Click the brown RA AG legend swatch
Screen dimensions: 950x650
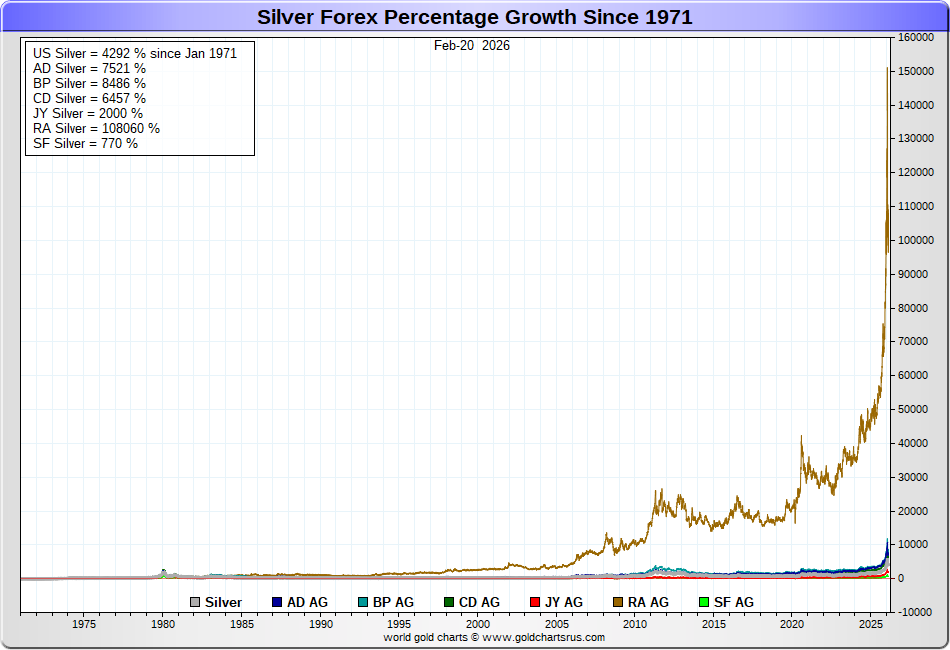click(618, 602)
